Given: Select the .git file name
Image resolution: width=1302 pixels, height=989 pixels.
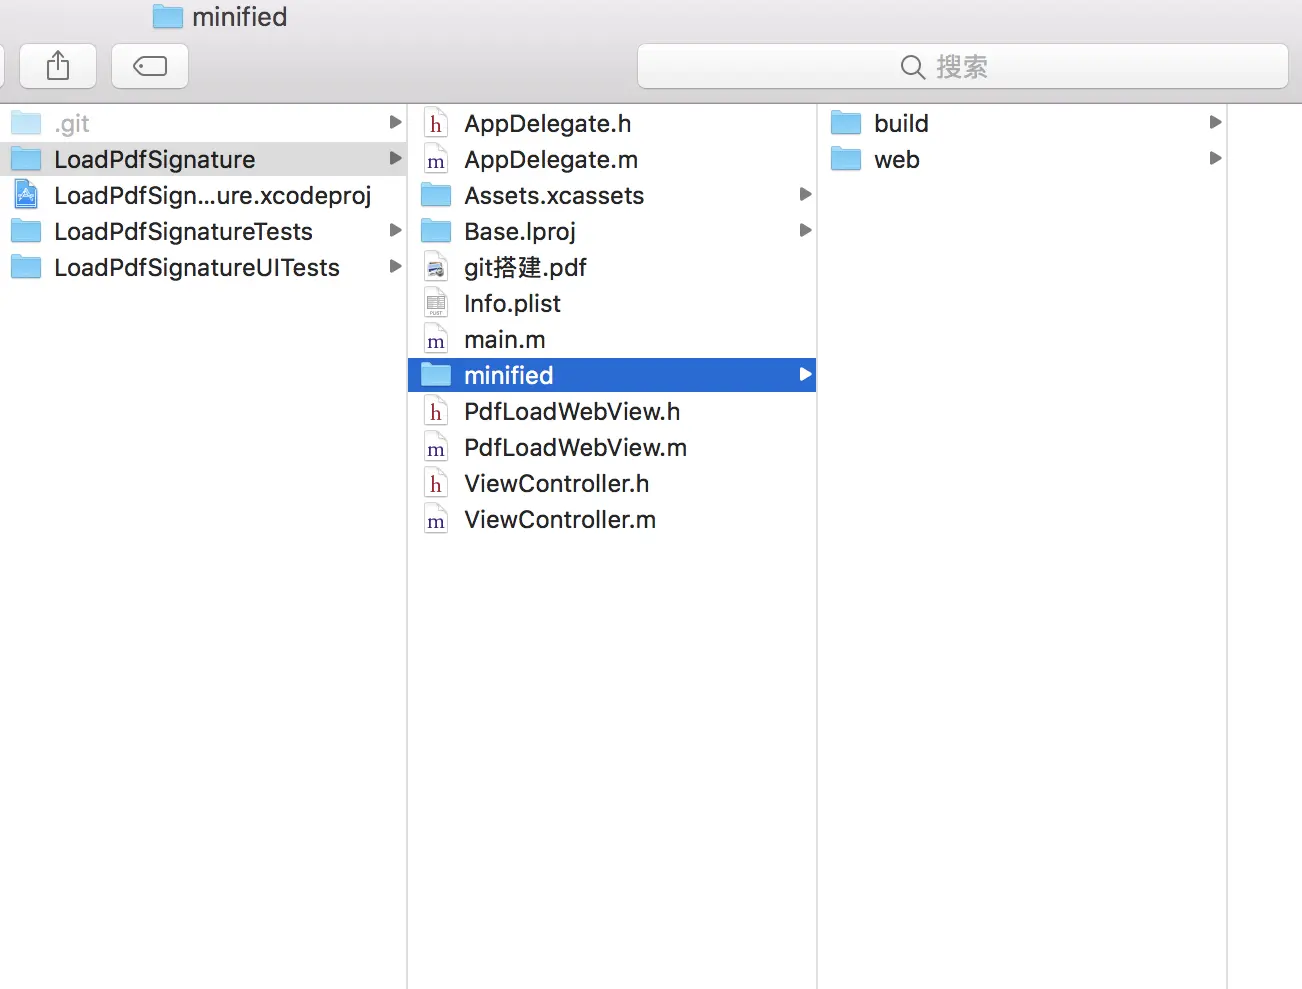Looking at the screenshot, I should pyautogui.click(x=72, y=124).
